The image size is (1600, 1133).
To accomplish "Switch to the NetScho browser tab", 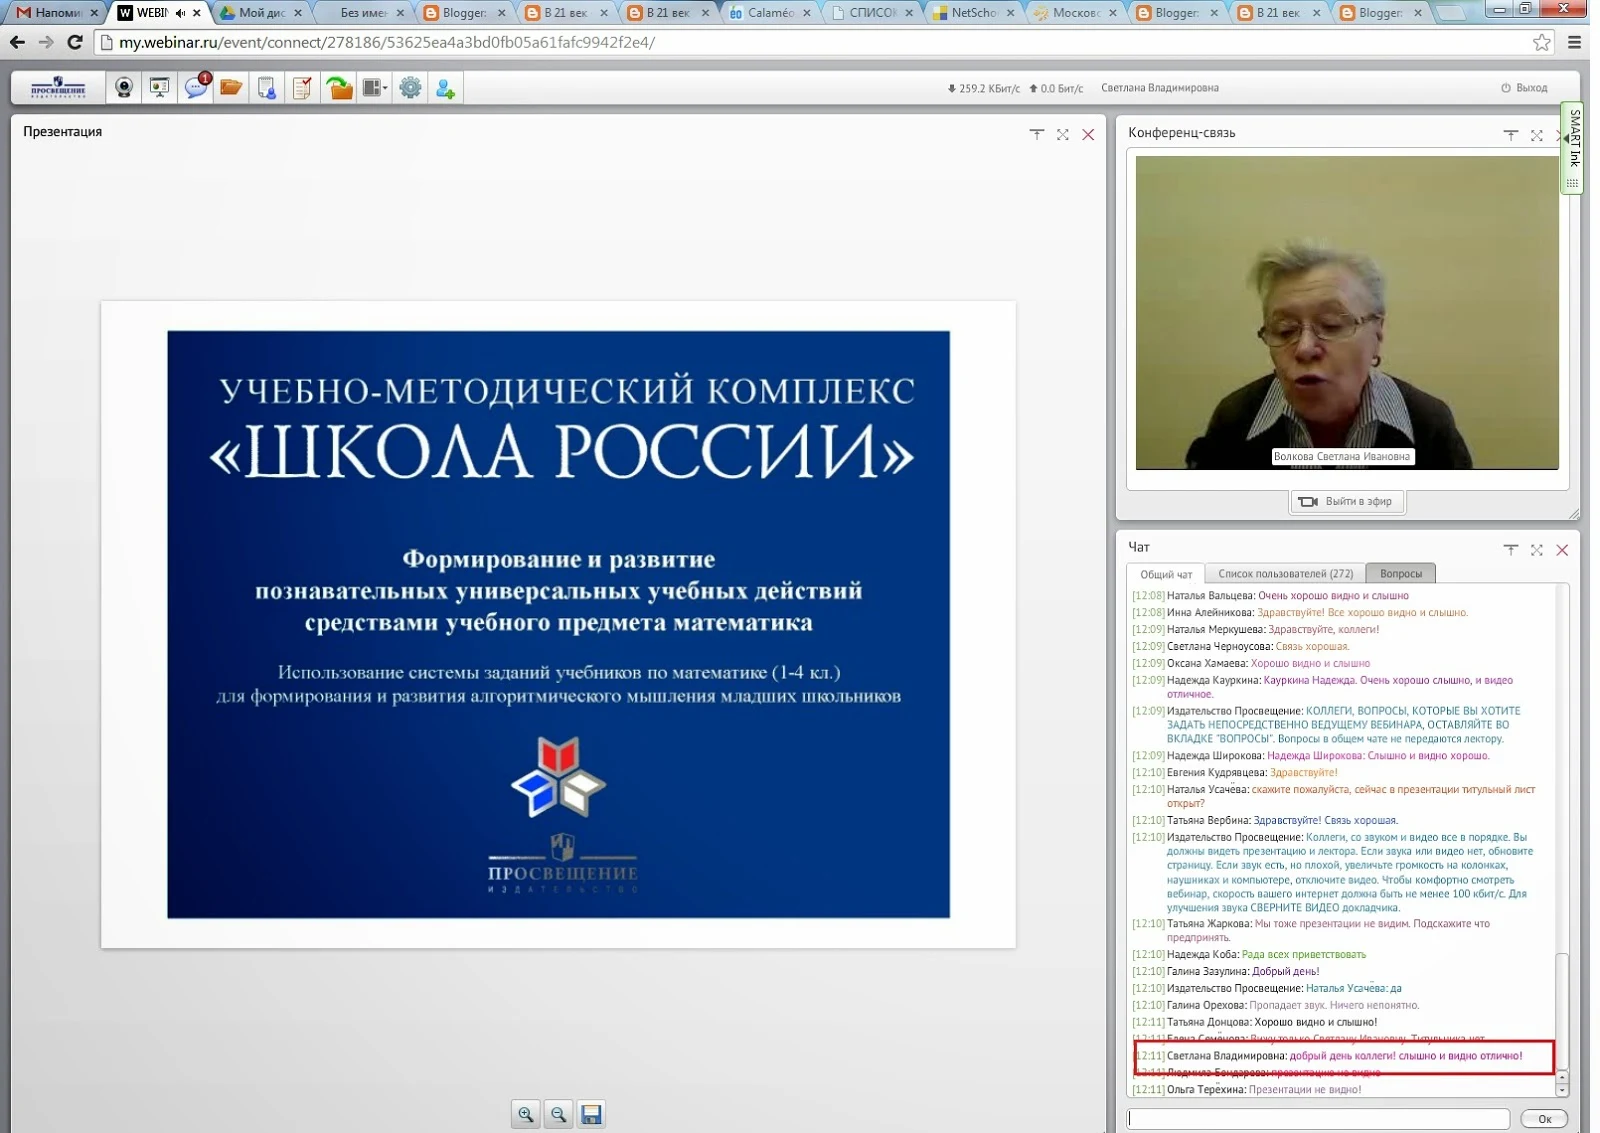I will coord(973,13).
